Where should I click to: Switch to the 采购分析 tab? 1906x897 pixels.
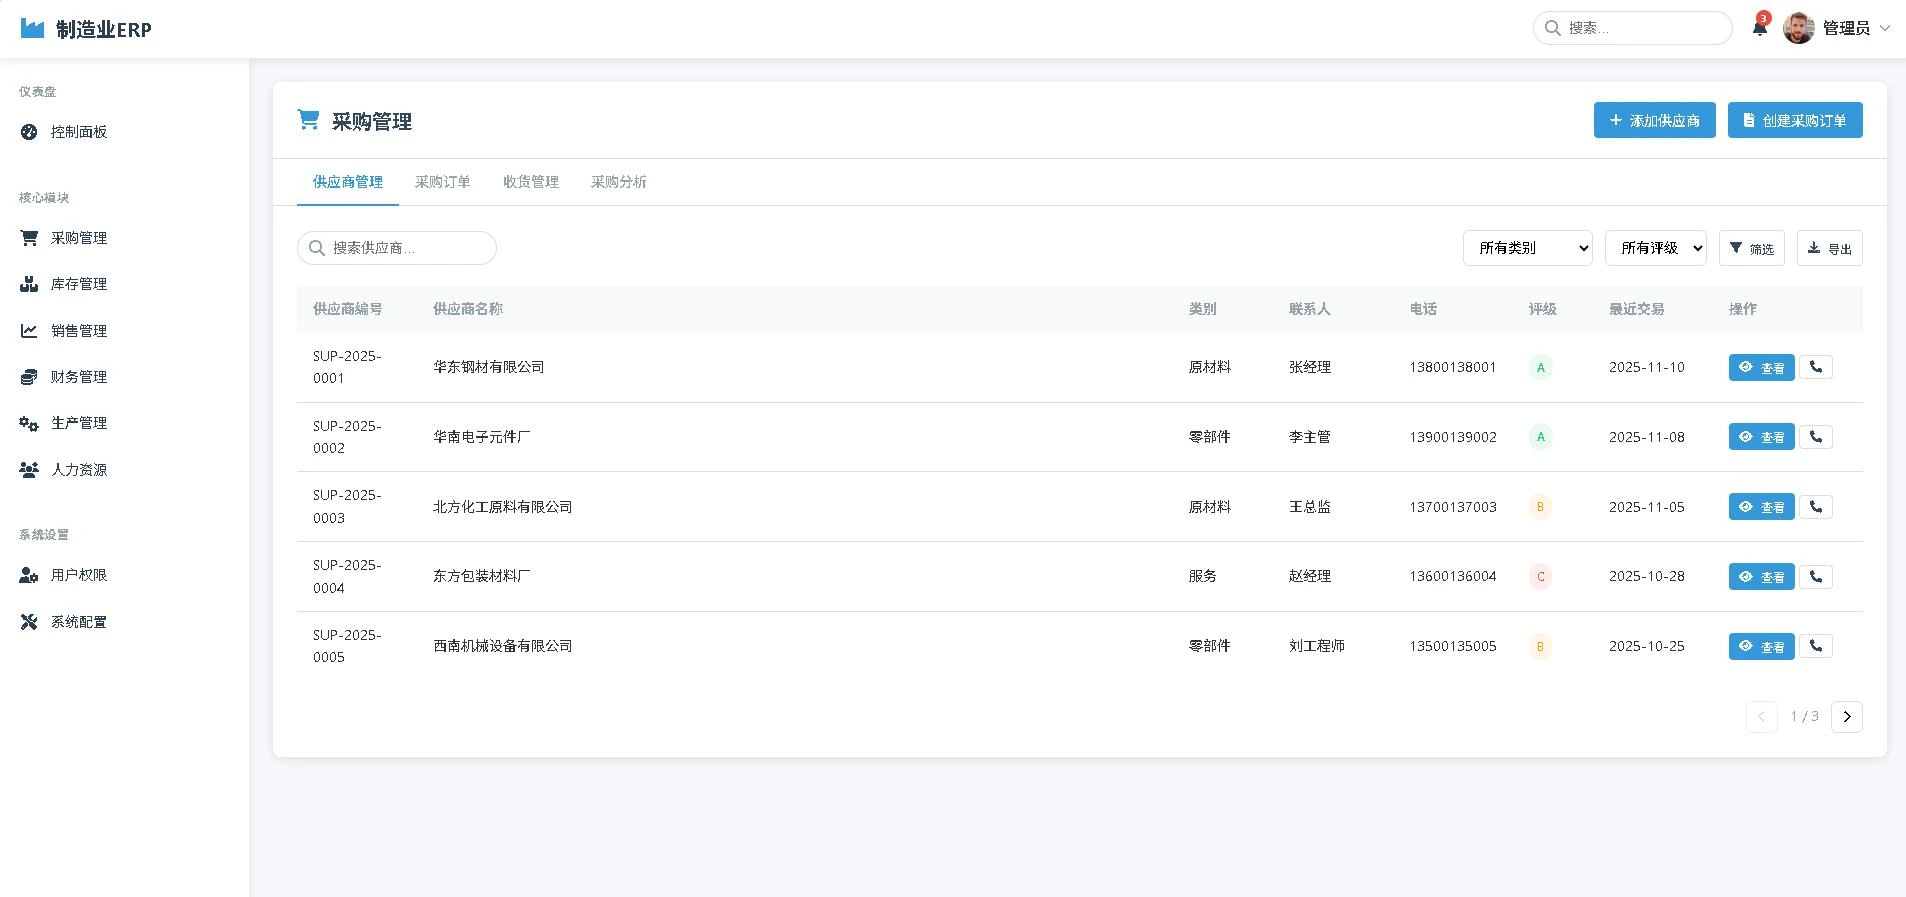coord(618,182)
